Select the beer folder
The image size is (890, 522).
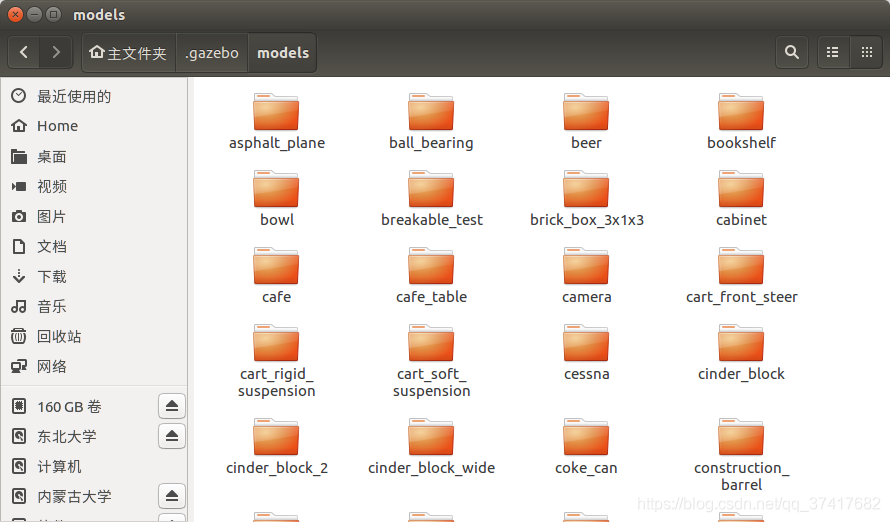click(x=586, y=121)
